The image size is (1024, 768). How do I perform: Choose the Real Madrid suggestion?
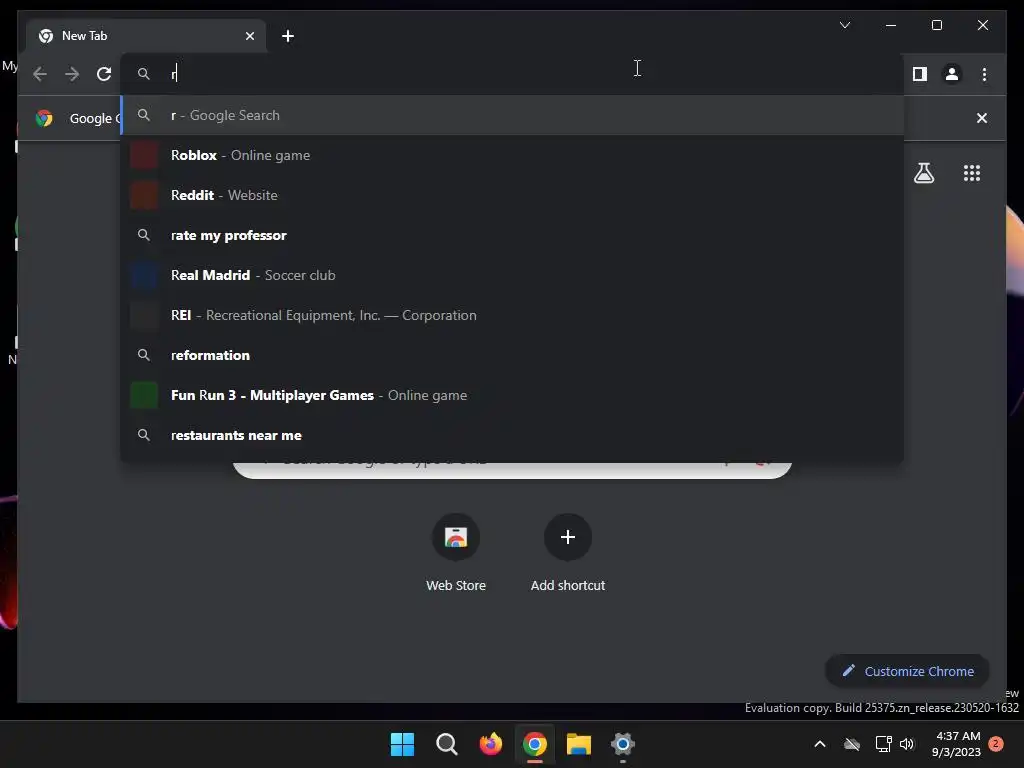click(x=513, y=275)
